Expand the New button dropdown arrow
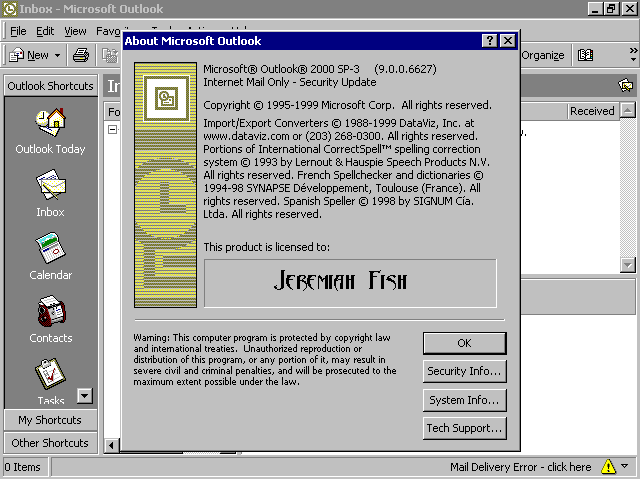 pyautogui.click(x=58, y=55)
